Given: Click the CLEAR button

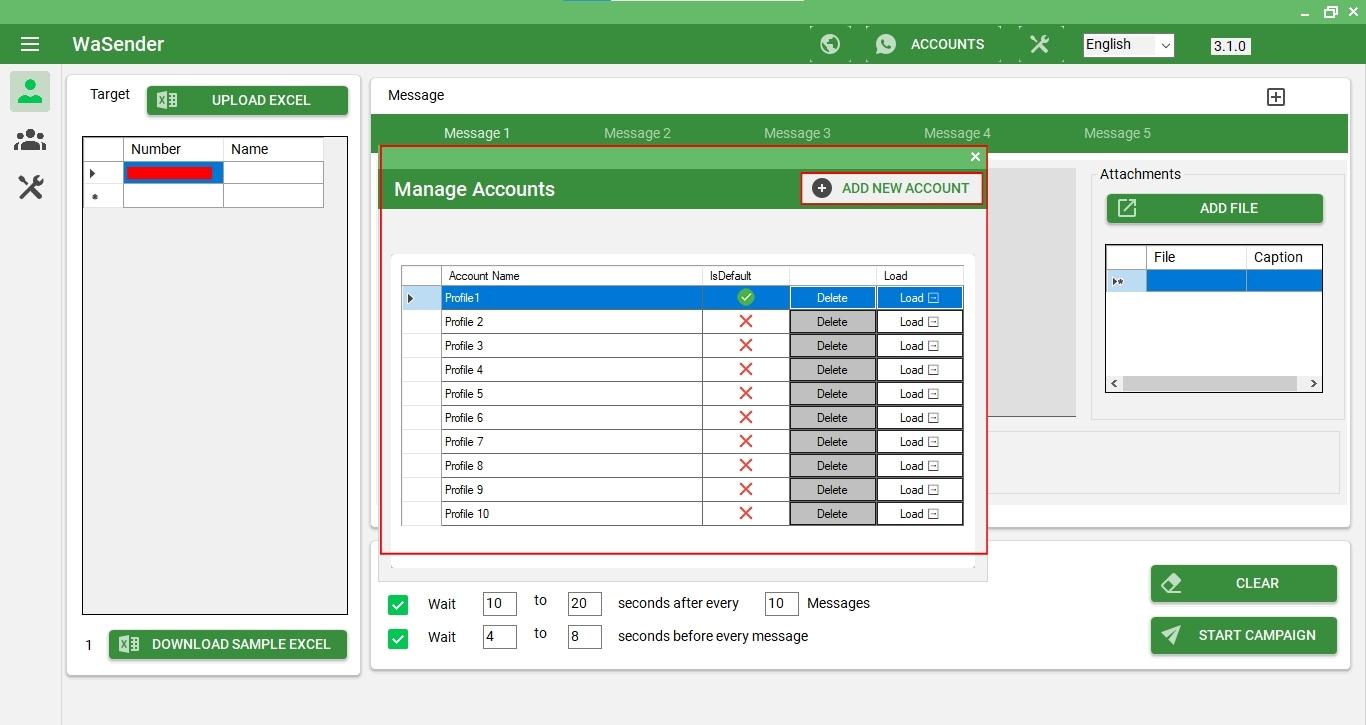Looking at the screenshot, I should click(x=1243, y=583).
